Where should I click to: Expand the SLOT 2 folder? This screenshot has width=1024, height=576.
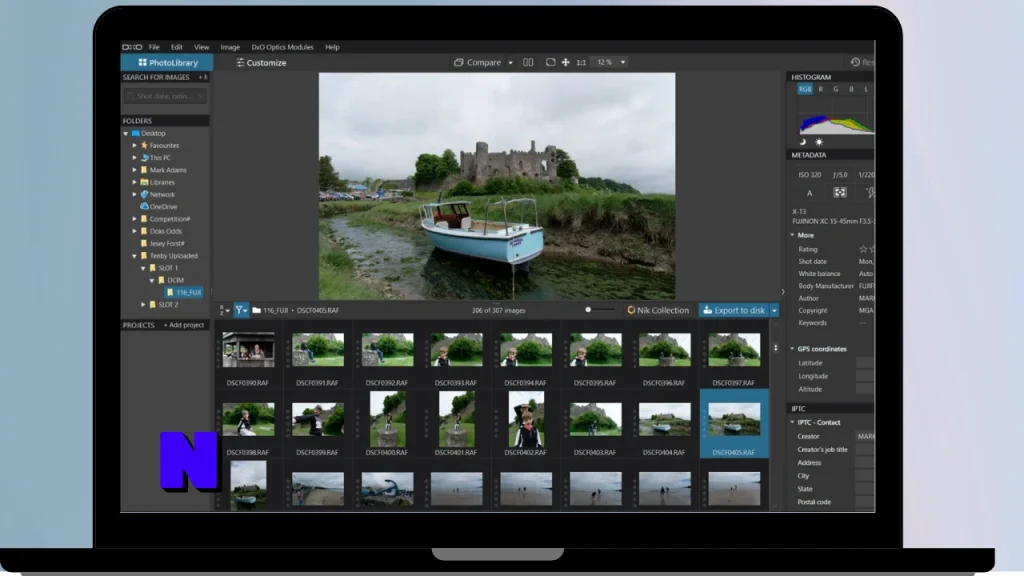click(144, 304)
